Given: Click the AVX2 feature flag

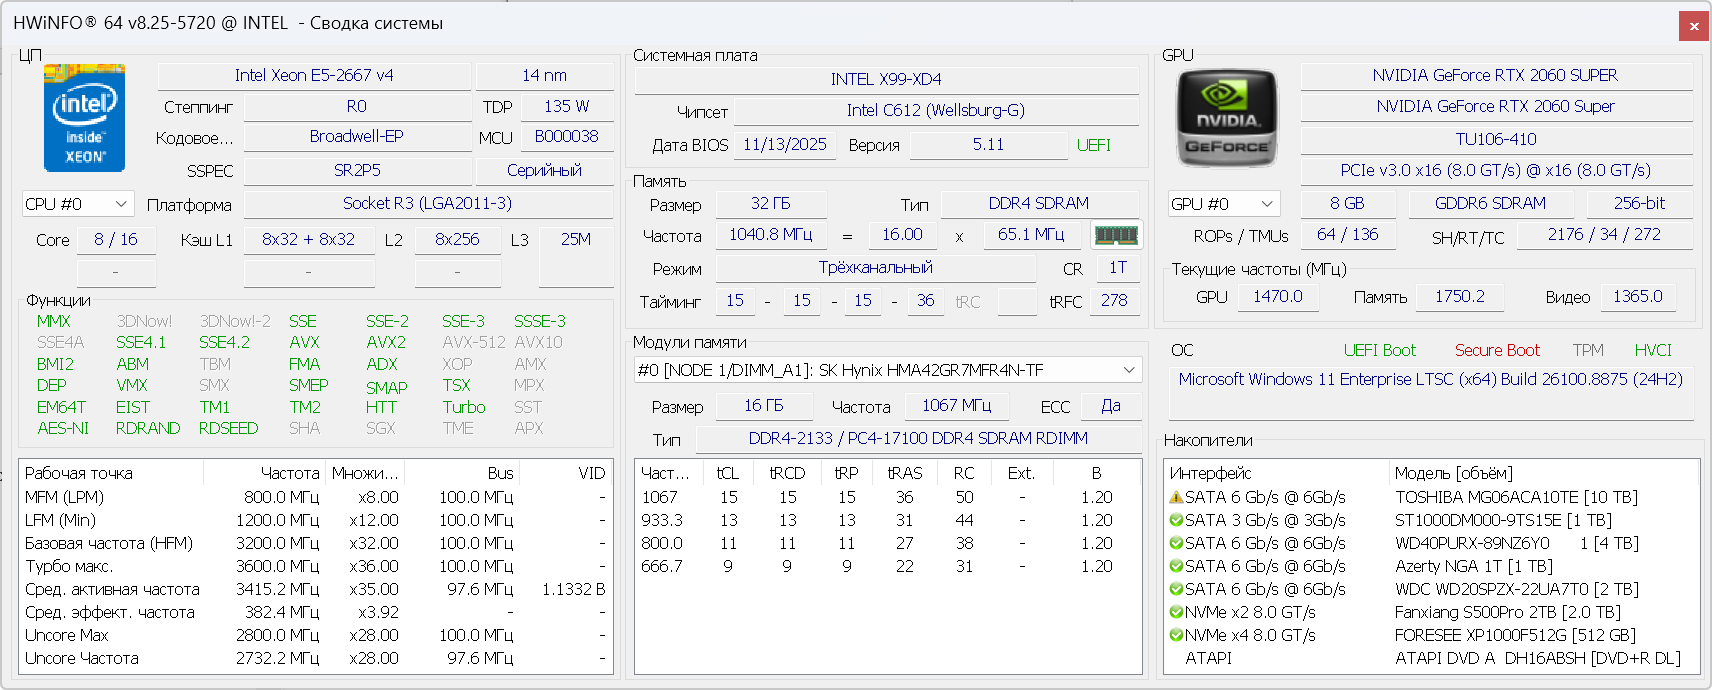Looking at the screenshot, I should coord(386,342).
